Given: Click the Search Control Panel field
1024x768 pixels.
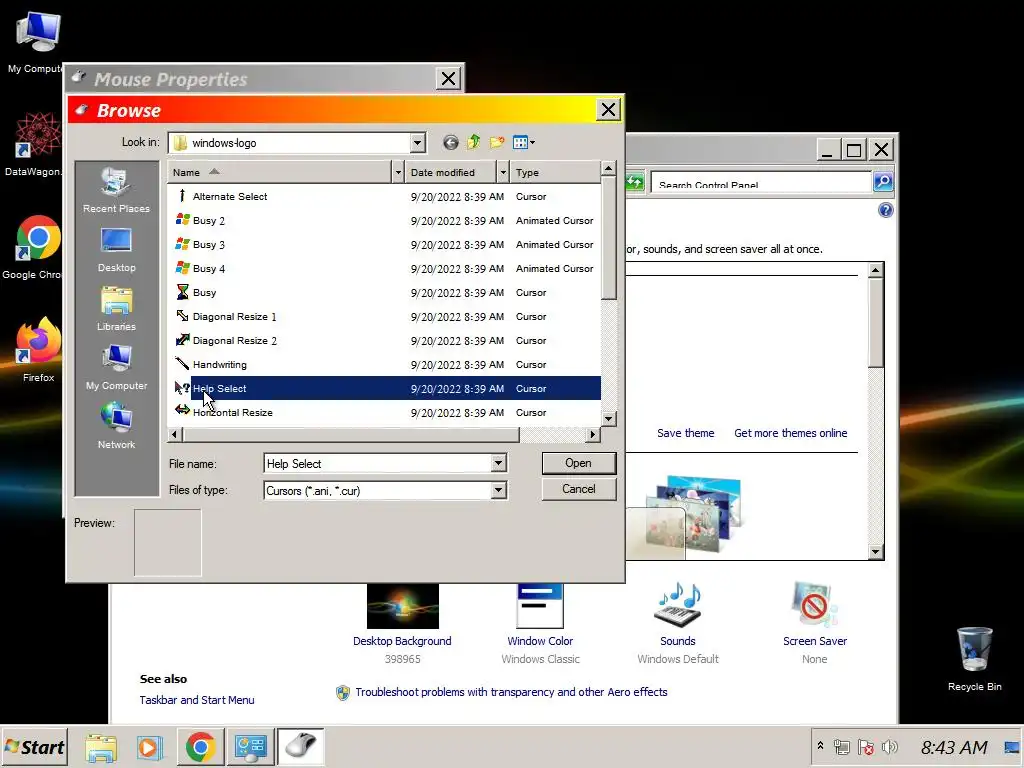Looking at the screenshot, I should (x=761, y=183).
